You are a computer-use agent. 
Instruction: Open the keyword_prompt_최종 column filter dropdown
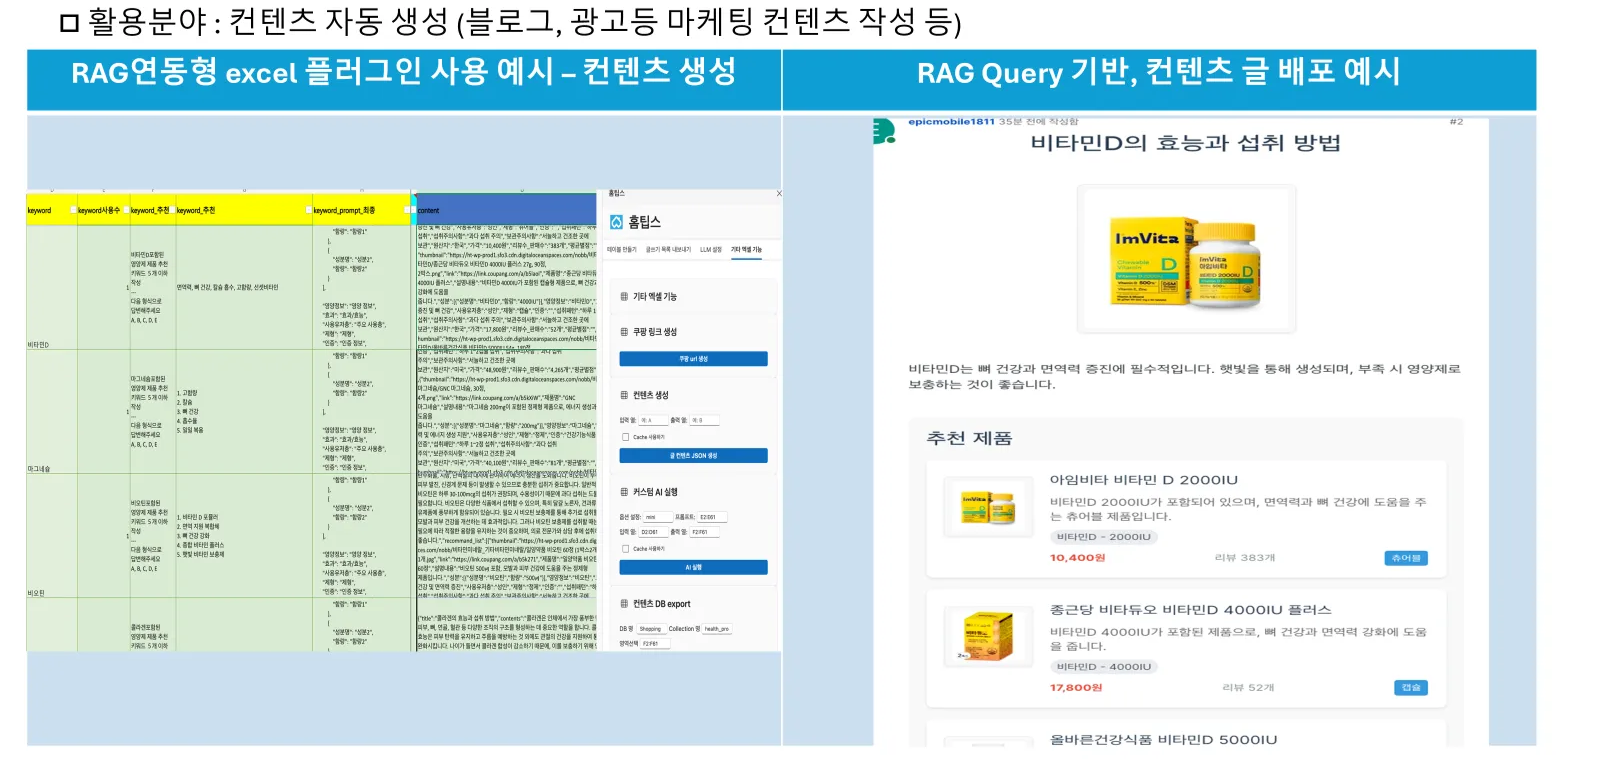point(409,211)
